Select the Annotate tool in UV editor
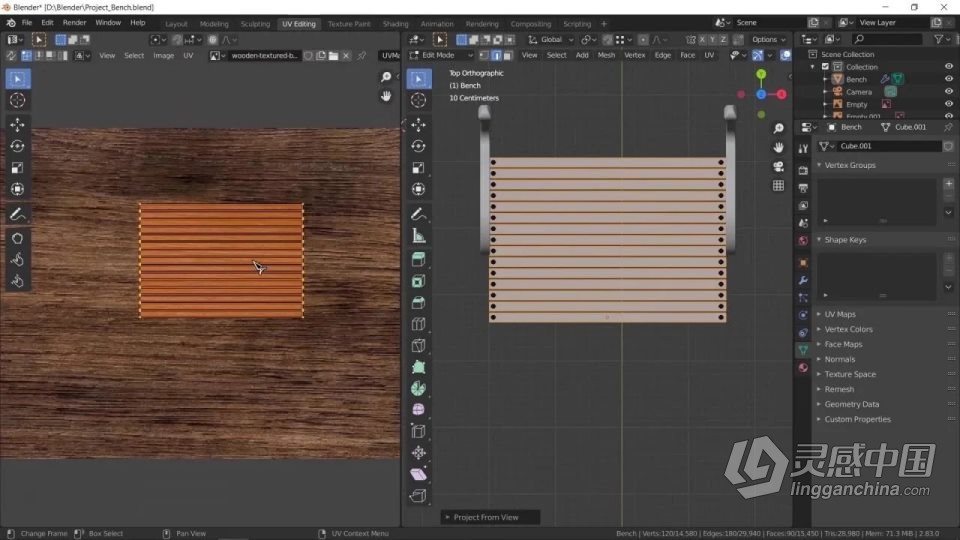The width and height of the screenshot is (960, 540). [x=17, y=214]
